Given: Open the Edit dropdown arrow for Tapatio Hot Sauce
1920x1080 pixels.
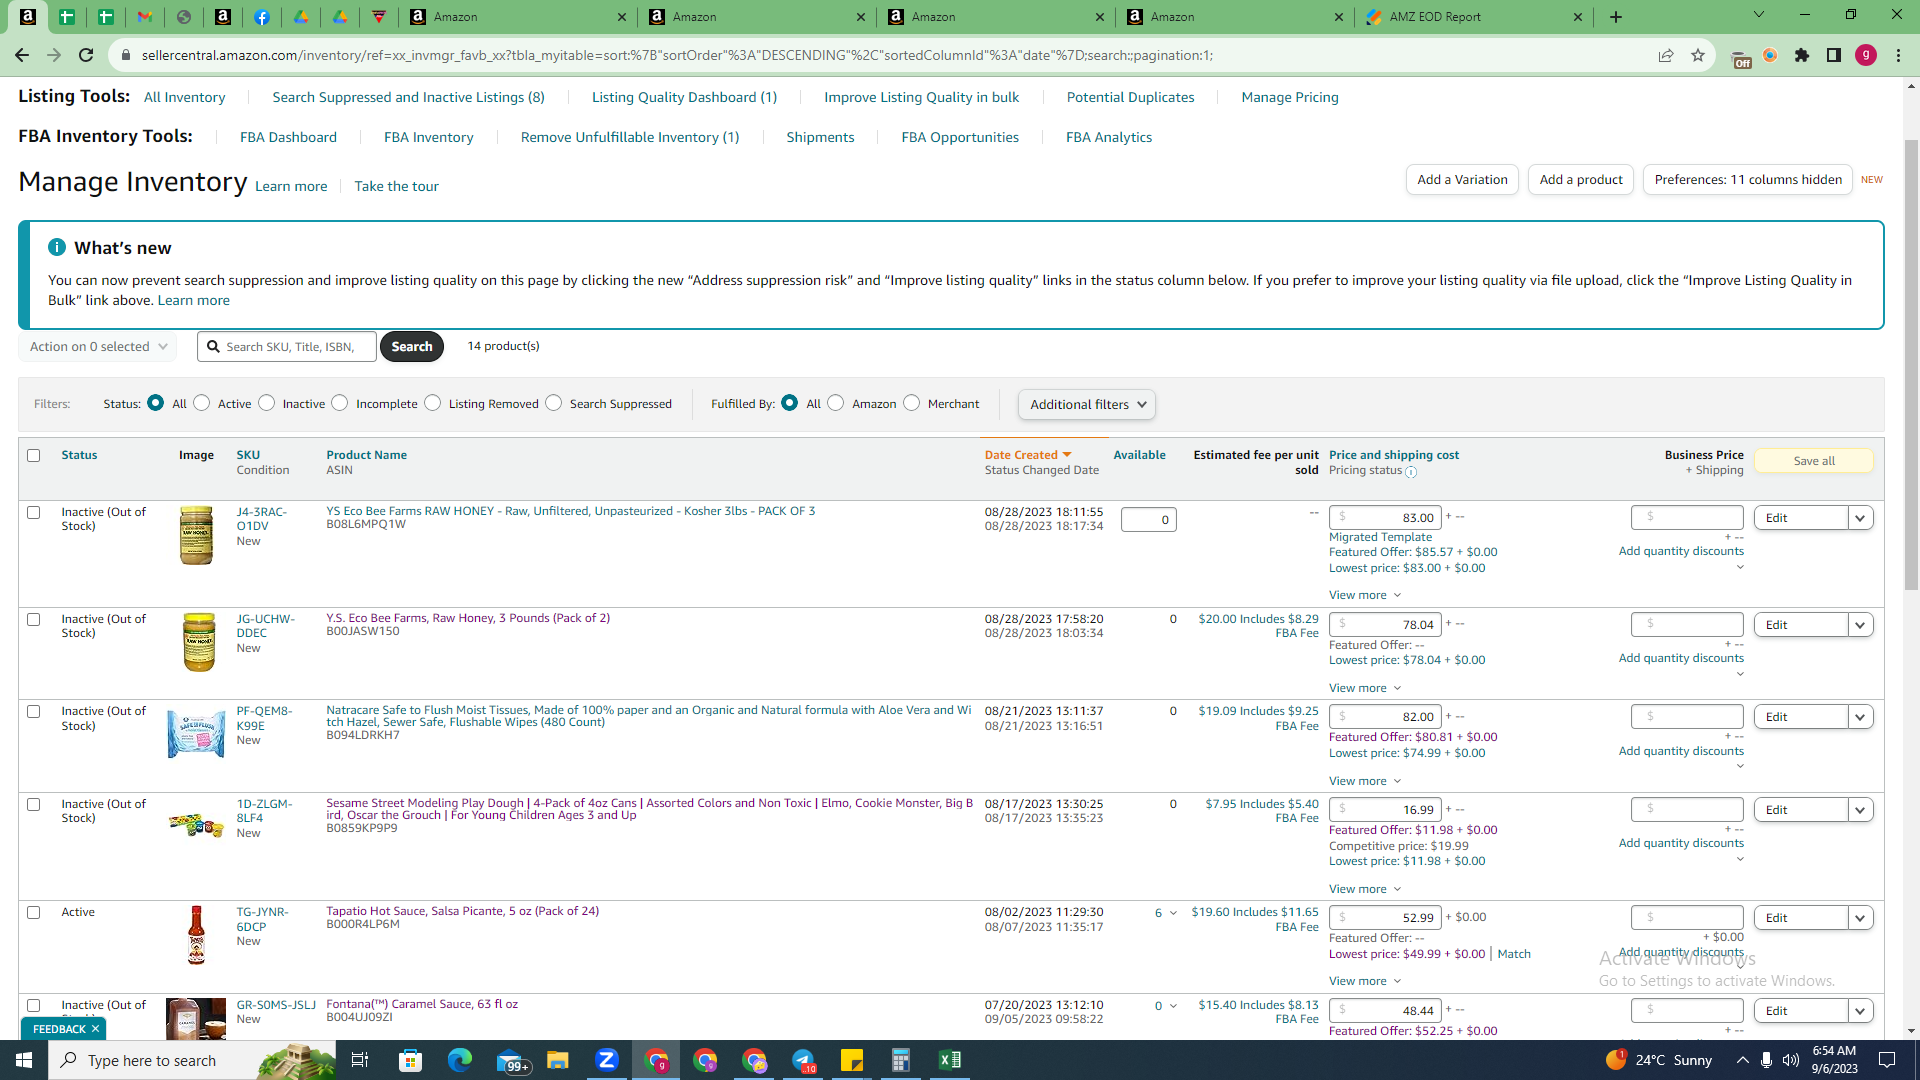Looking at the screenshot, I should point(1861,918).
